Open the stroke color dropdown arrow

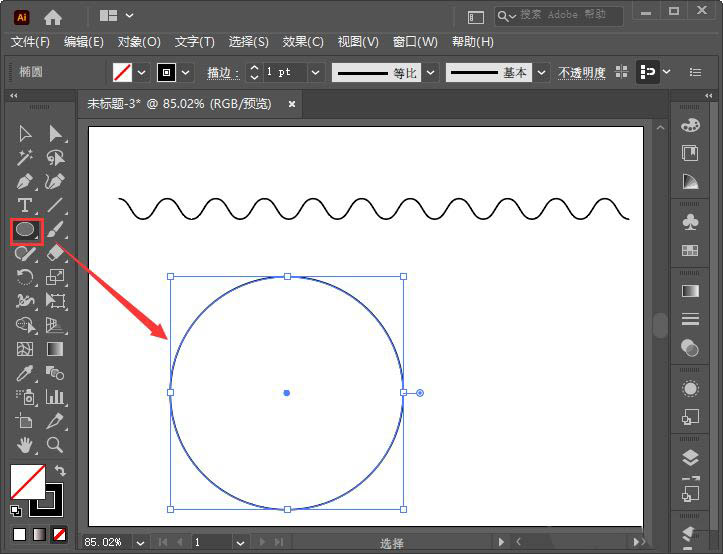[x=185, y=73]
